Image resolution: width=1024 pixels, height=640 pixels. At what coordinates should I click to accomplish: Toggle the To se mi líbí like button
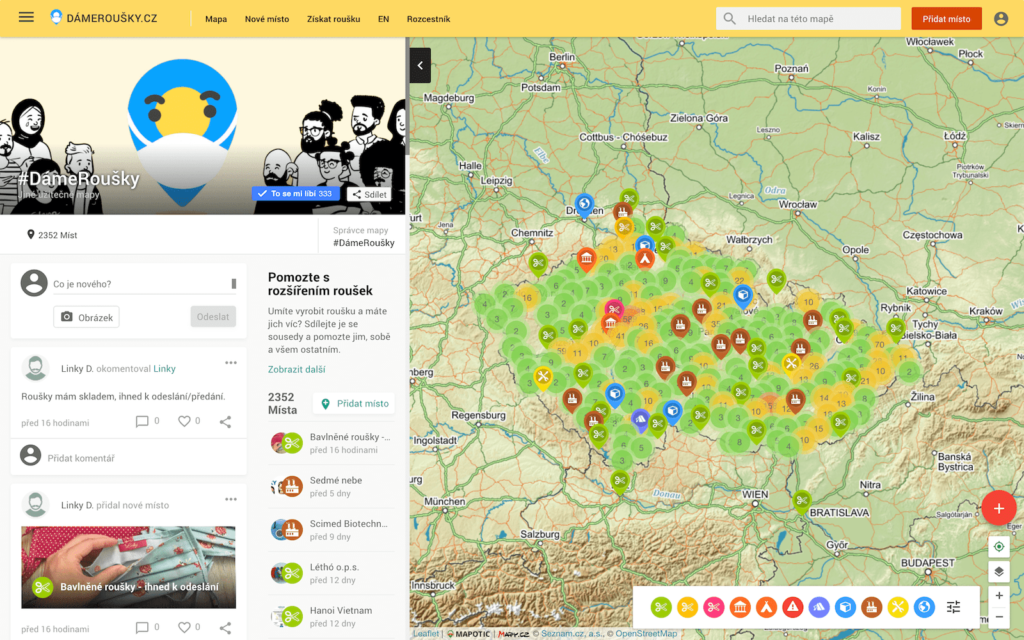point(295,194)
